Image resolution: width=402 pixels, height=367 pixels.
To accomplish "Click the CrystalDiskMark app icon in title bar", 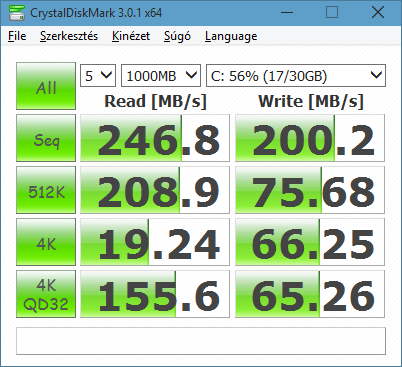I will point(16,13).
